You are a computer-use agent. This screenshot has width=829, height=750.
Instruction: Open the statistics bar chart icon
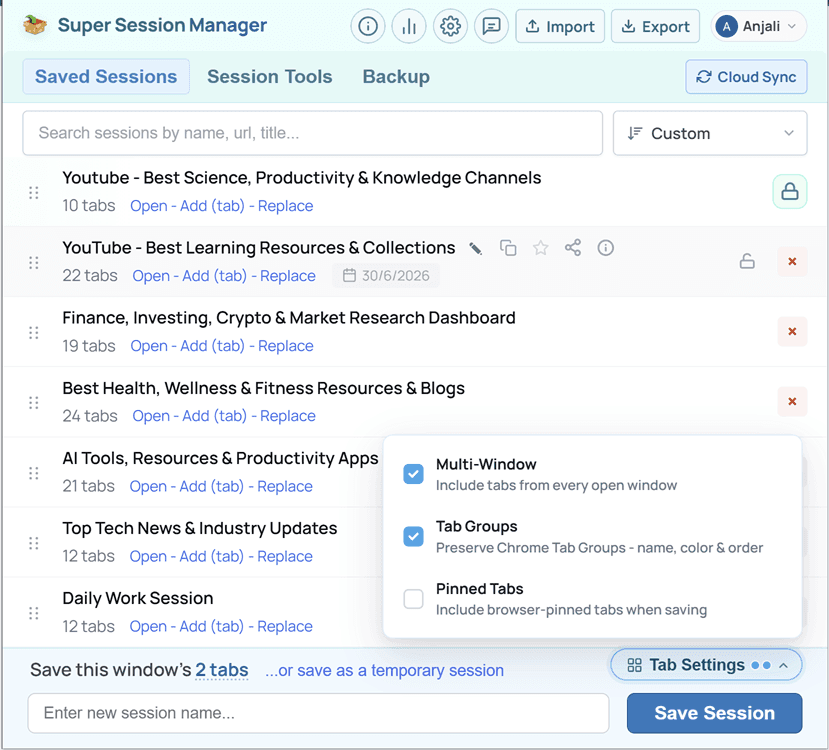click(409, 26)
